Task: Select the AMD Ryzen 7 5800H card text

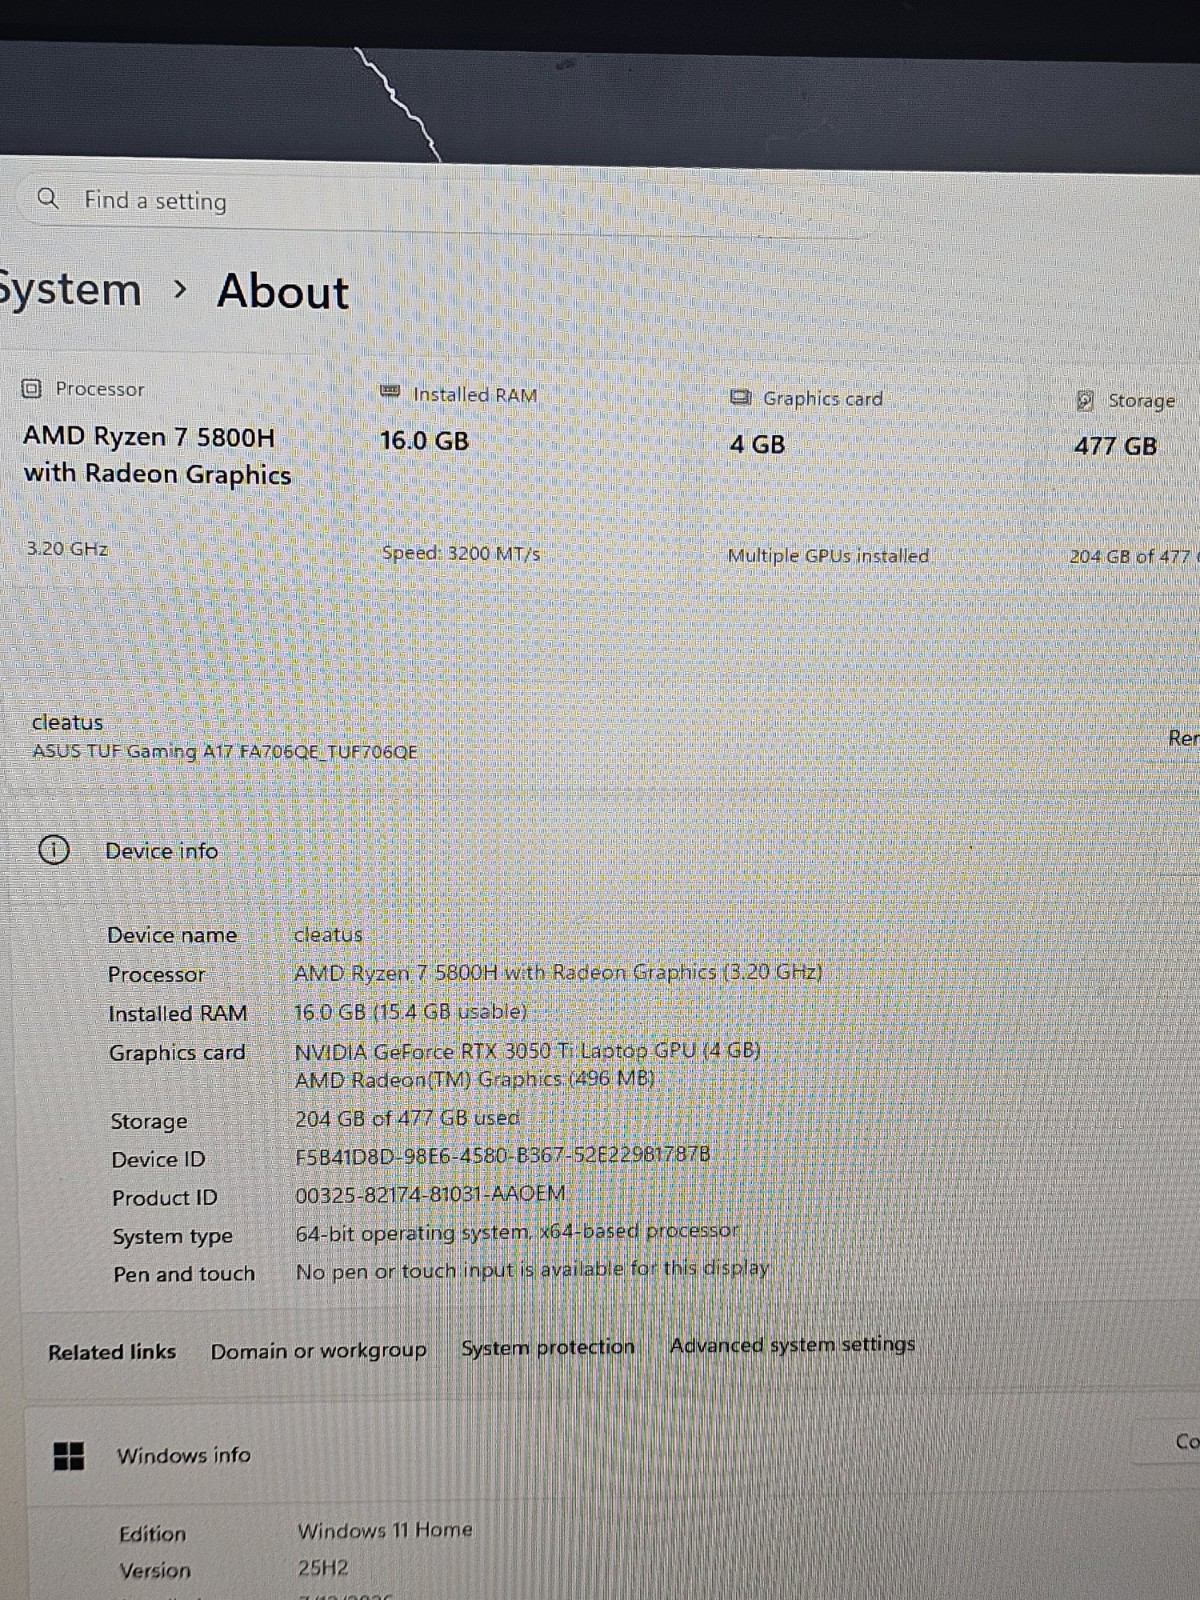Action: pyautogui.click(x=157, y=455)
